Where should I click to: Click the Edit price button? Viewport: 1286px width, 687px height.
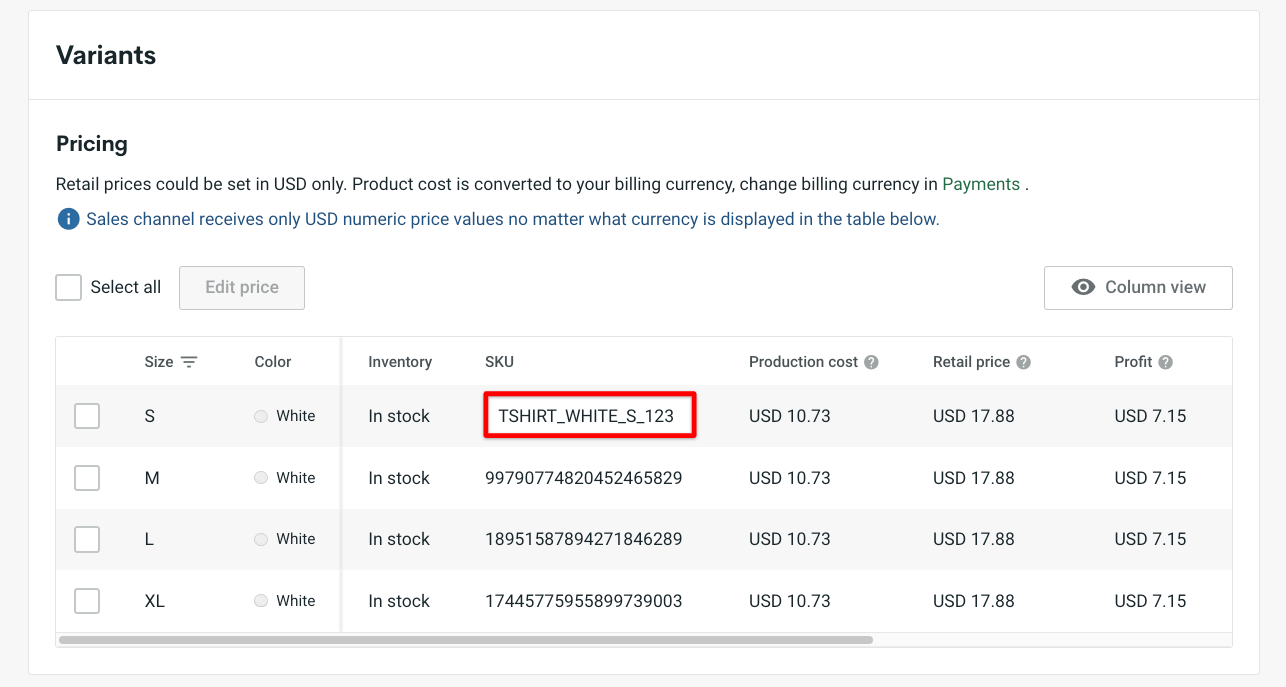(241, 287)
